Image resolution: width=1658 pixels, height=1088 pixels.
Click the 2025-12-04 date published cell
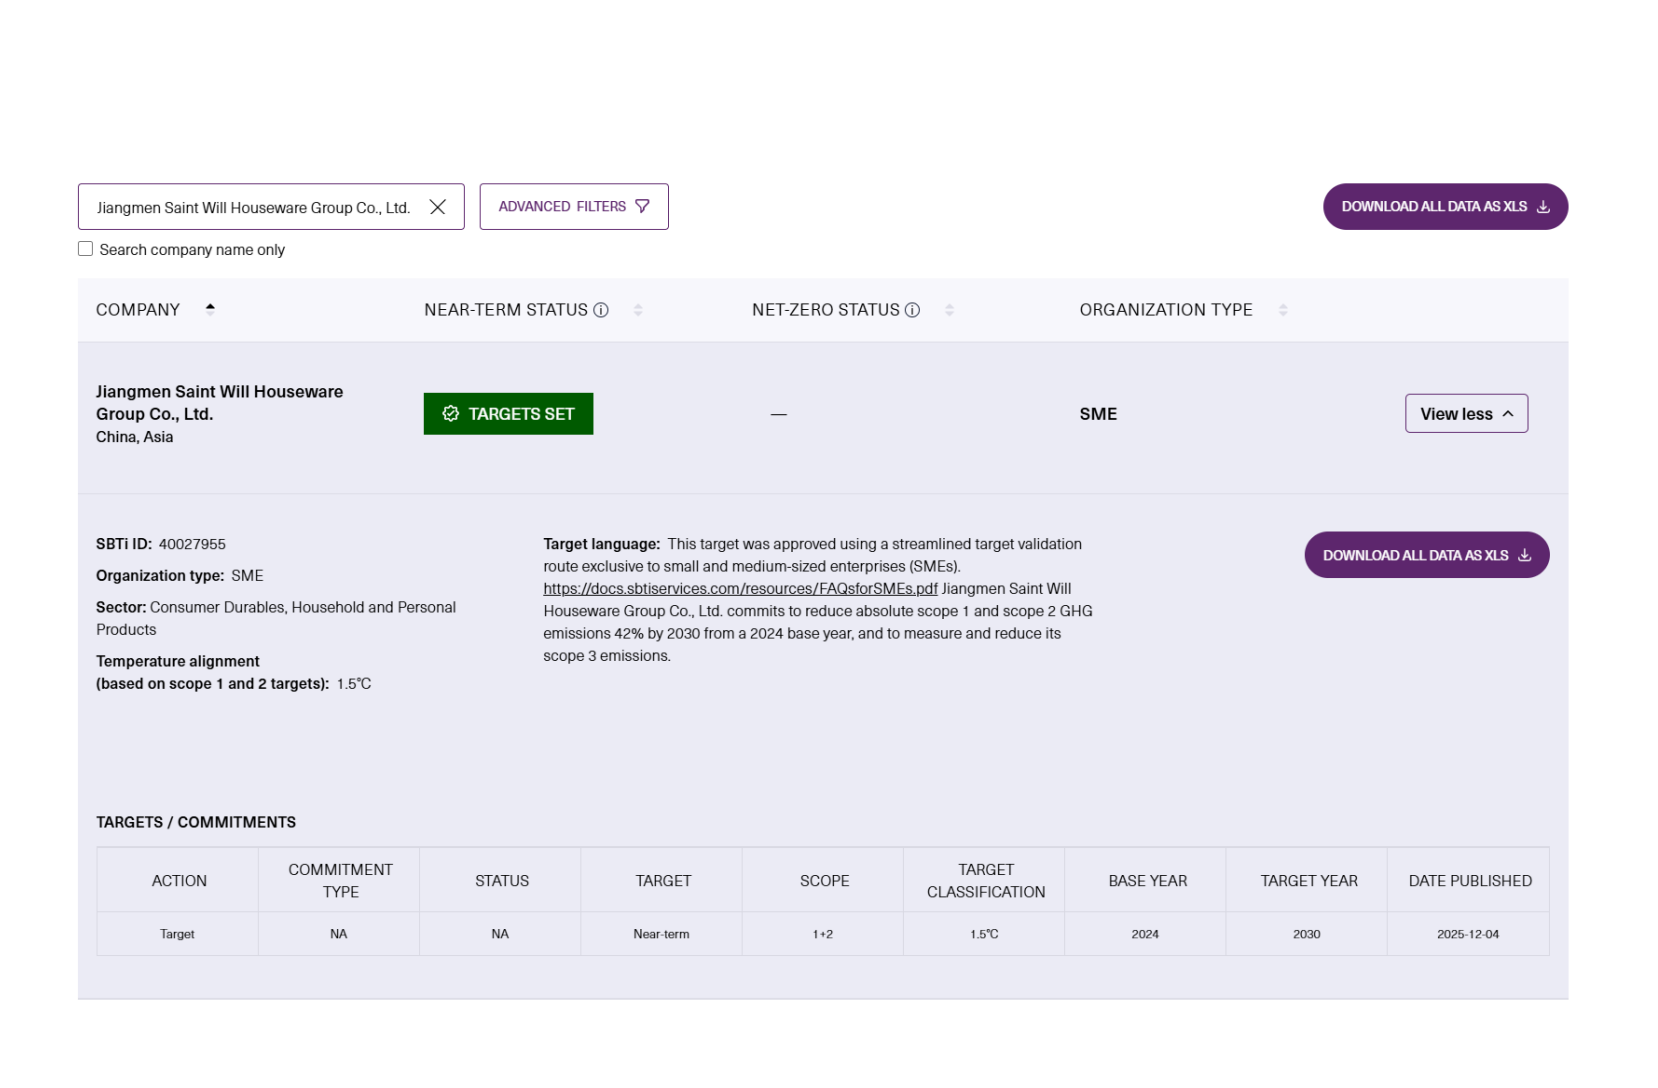point(1467,934)
